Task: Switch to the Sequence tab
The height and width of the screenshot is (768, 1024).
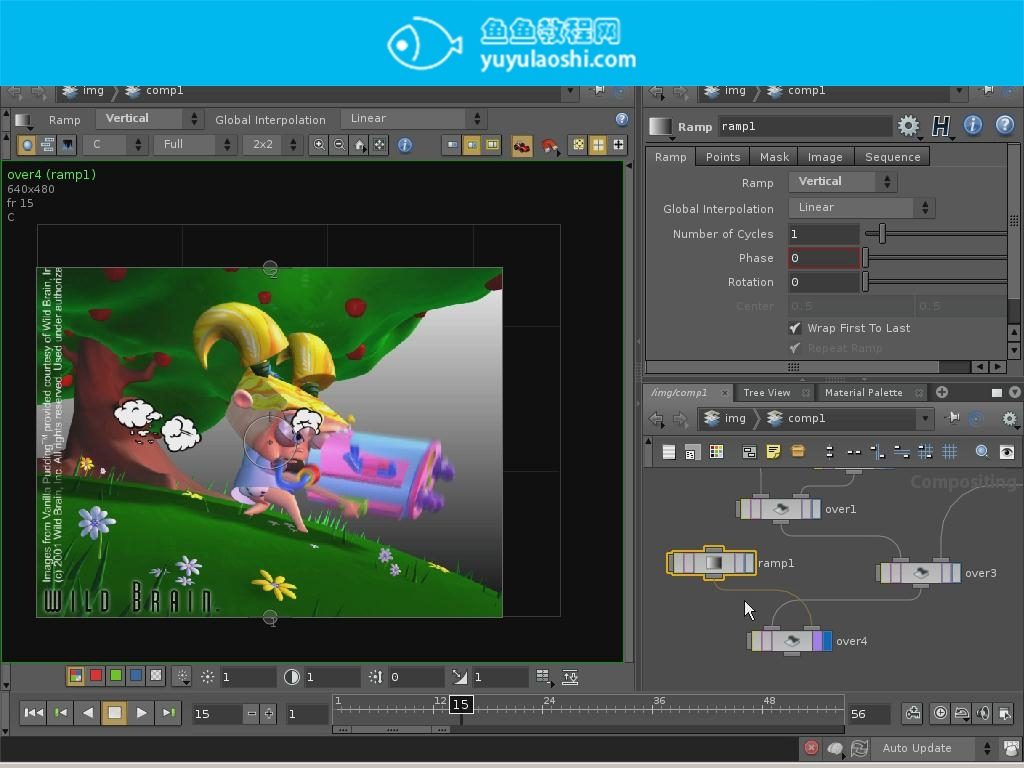Action: [x=892, y=157]
